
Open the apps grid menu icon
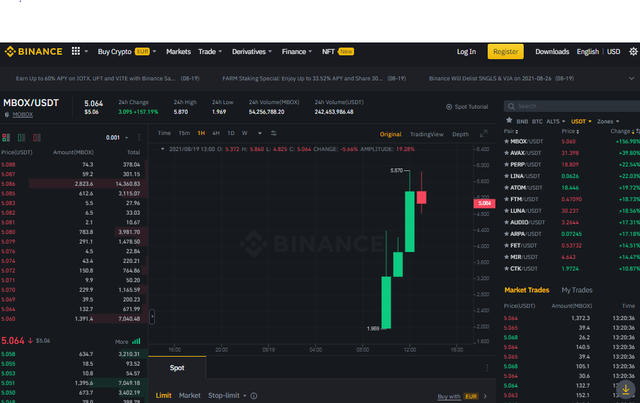point(76,51)
